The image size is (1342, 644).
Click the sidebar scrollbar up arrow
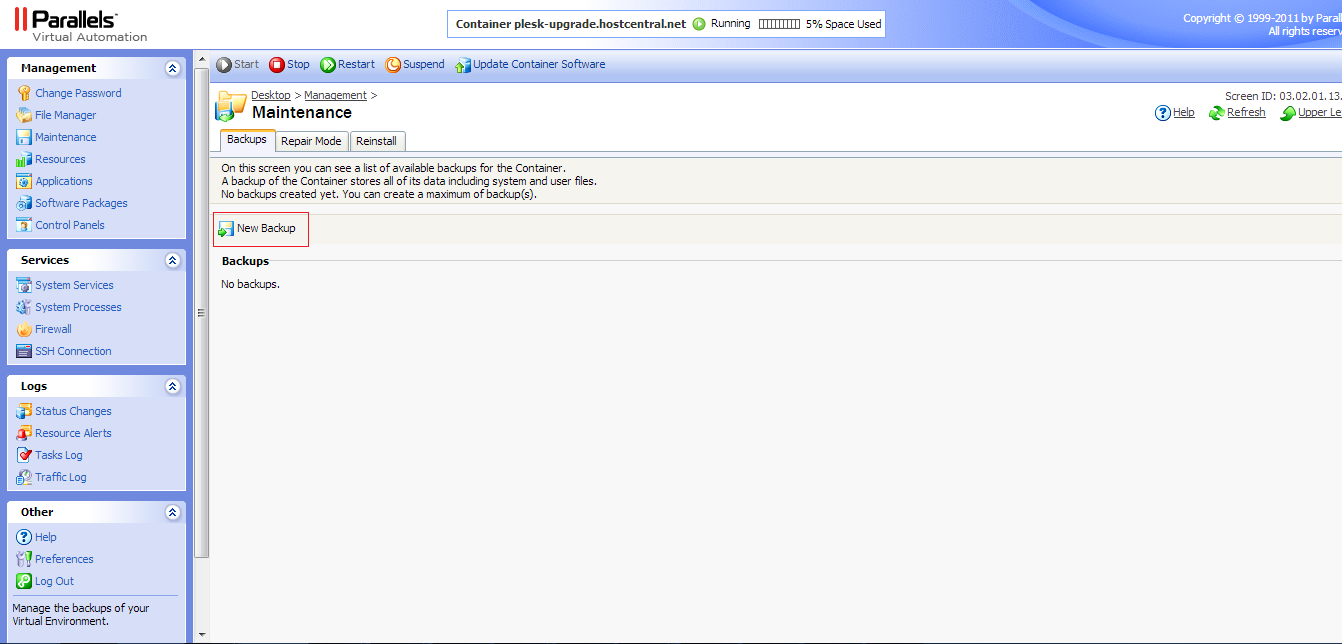[x=201, y=58]
